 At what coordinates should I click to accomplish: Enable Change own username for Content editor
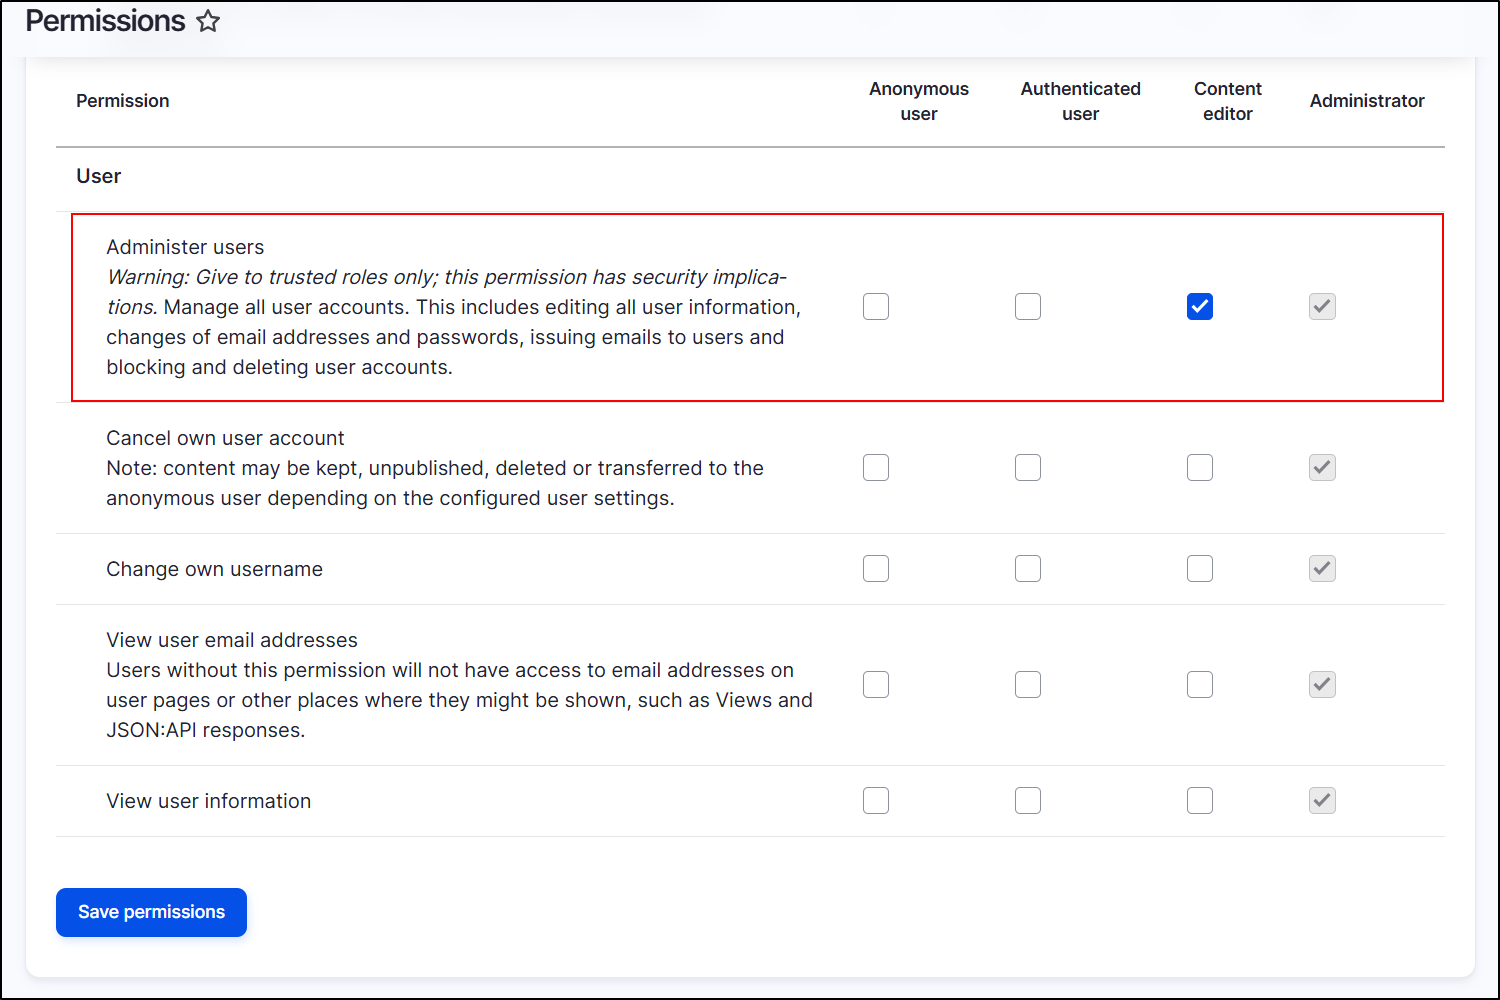1200,569
